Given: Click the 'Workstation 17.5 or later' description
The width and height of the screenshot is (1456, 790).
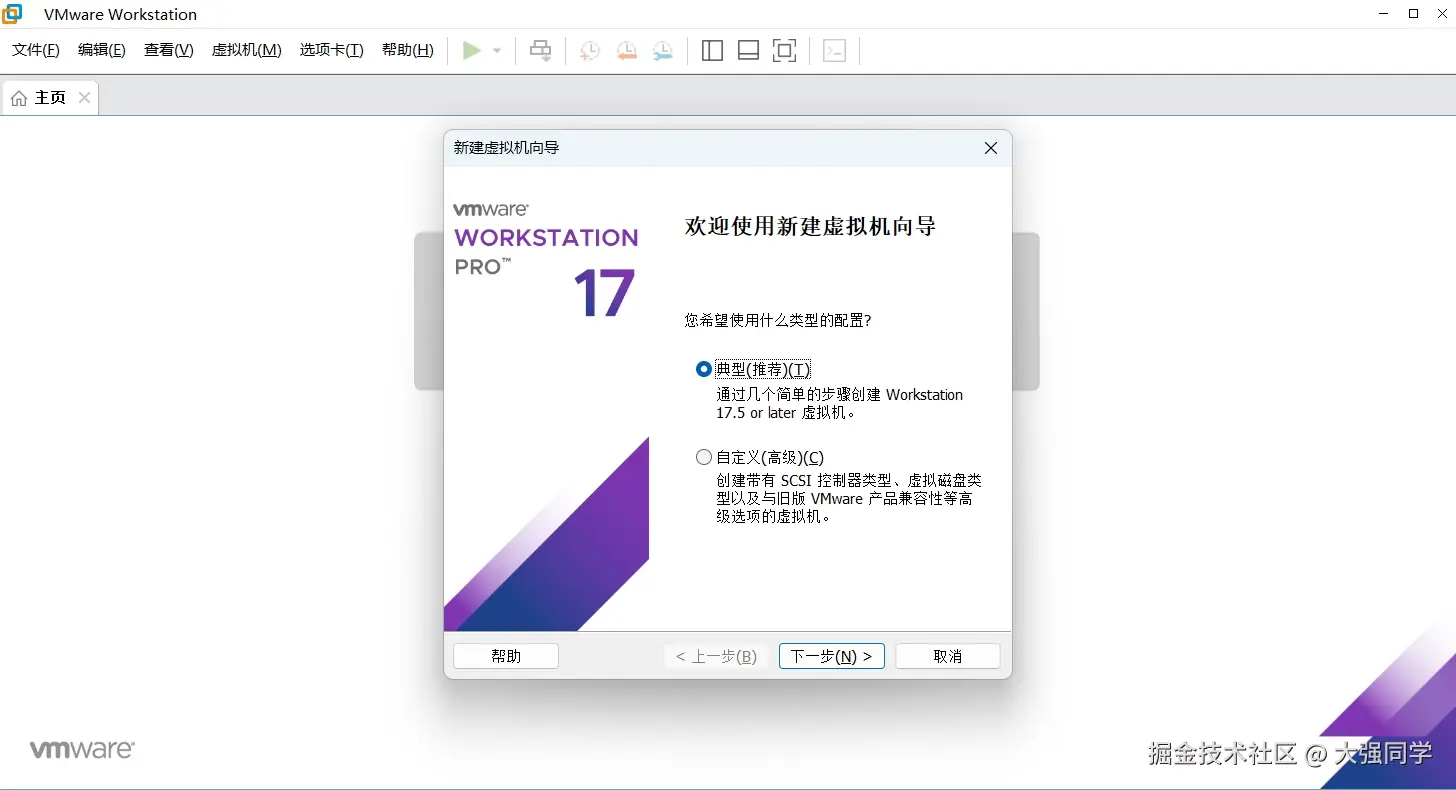Looking at the screenshot, I should 840,404.
